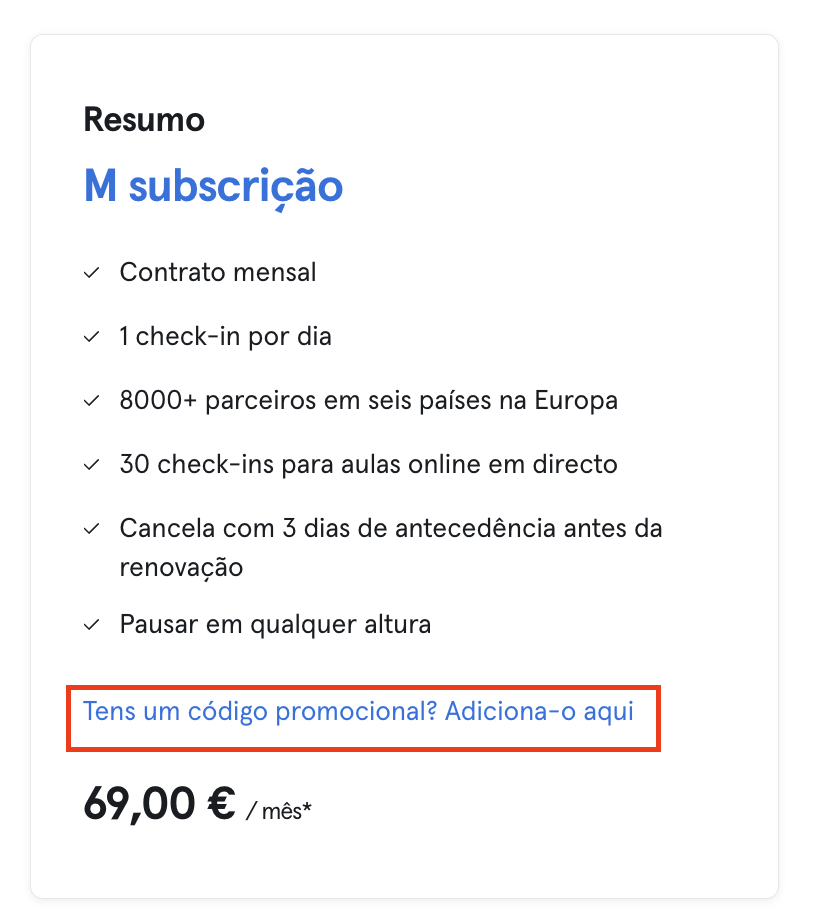The image size is (834, 924).
Task: Click the checkmark beside '8000+ parceiros'
Action: 91,401
